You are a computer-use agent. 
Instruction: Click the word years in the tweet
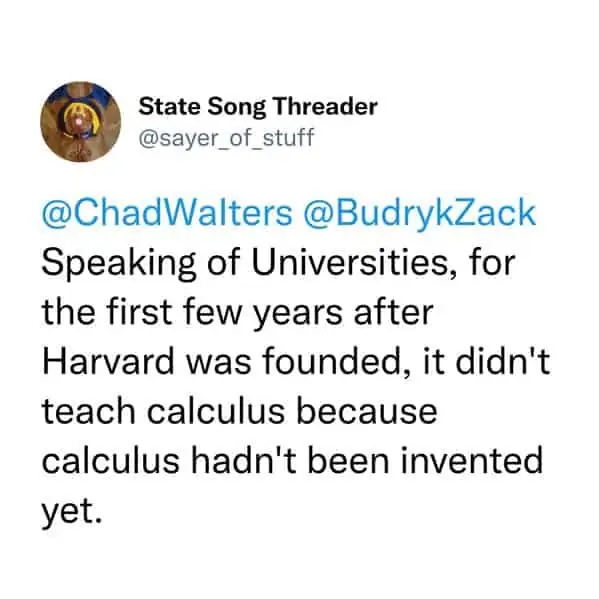tap(298, 314)
